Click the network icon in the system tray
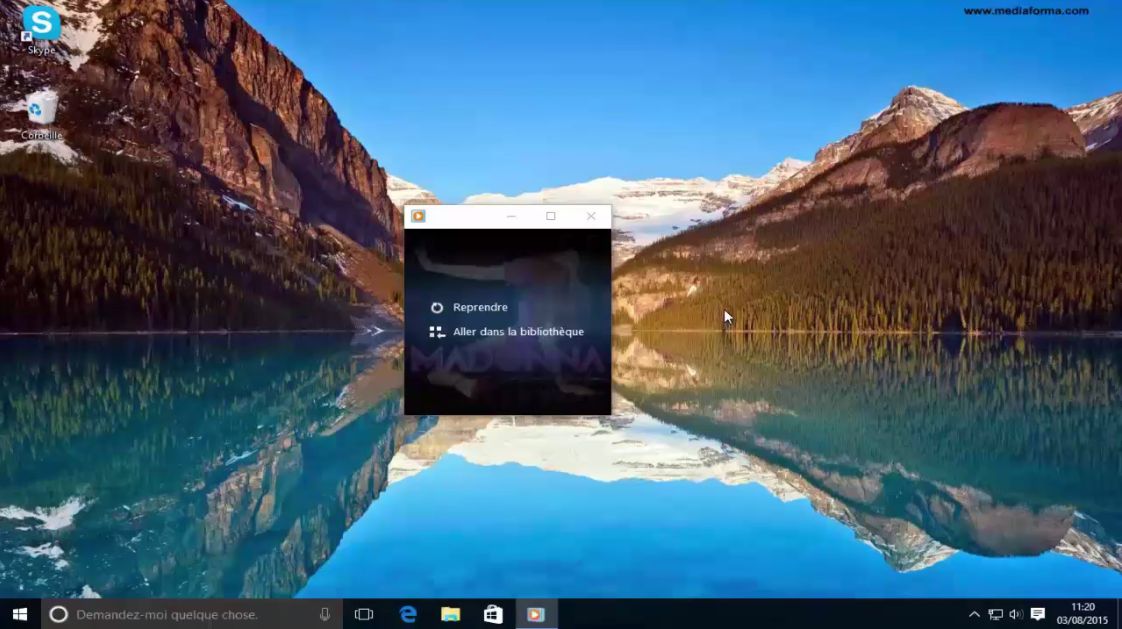The height and width of the screenshot is (629, 1122). click(x=996, y=614)
